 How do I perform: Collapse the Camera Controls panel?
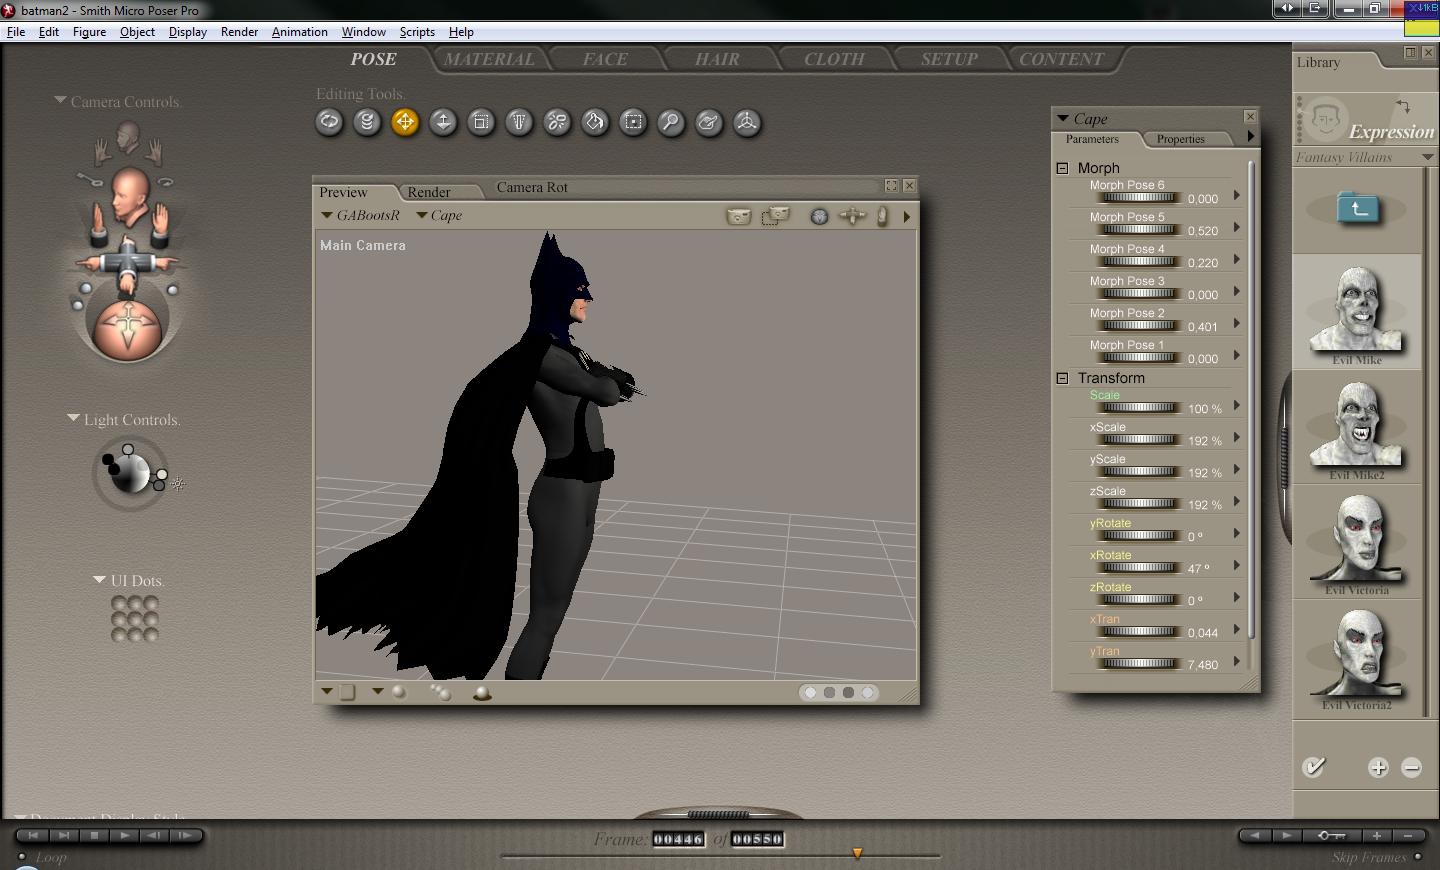pos(60,100)
